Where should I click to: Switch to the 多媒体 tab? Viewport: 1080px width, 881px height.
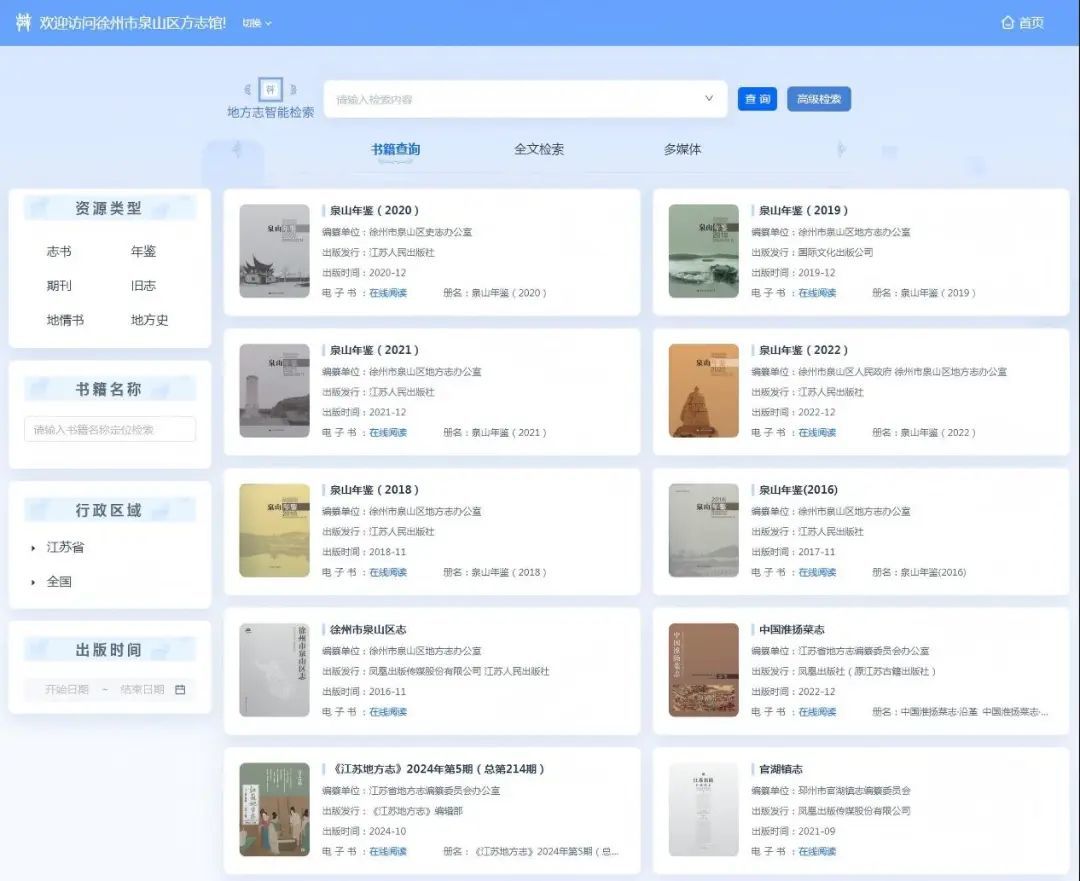click(681, 149)
